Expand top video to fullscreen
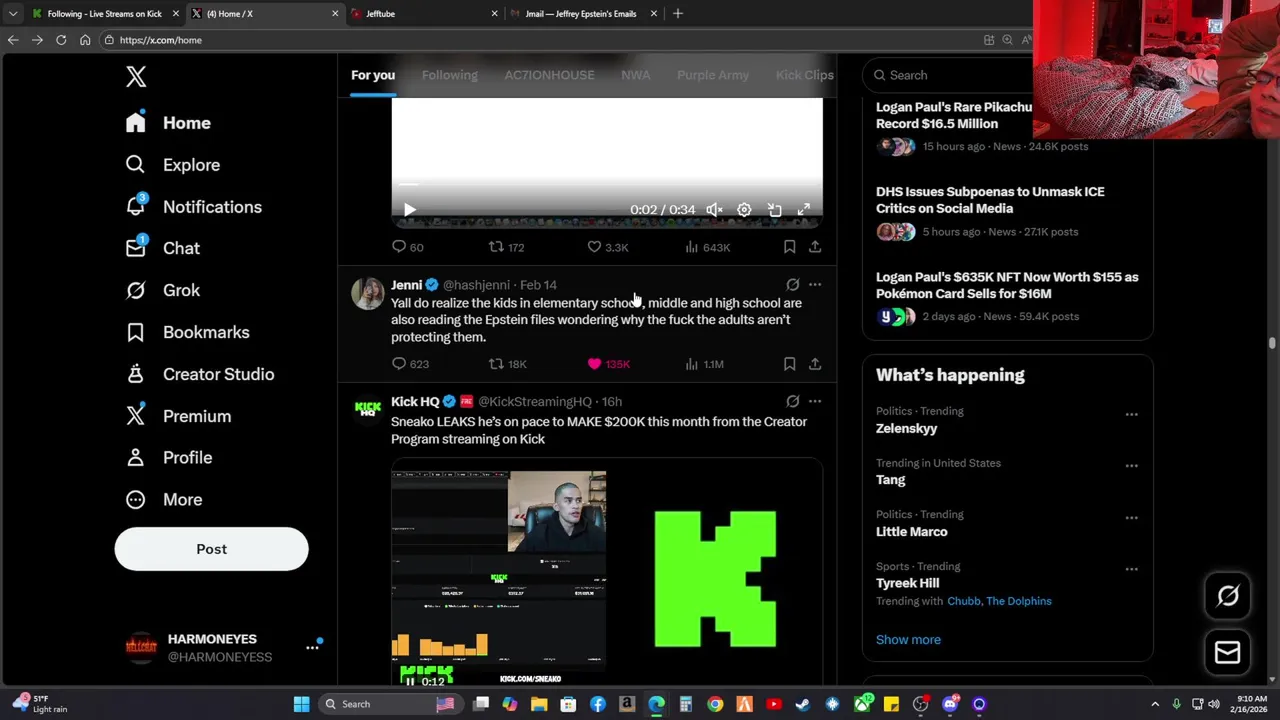This screenshot has width=1280, height=720. 804,210
